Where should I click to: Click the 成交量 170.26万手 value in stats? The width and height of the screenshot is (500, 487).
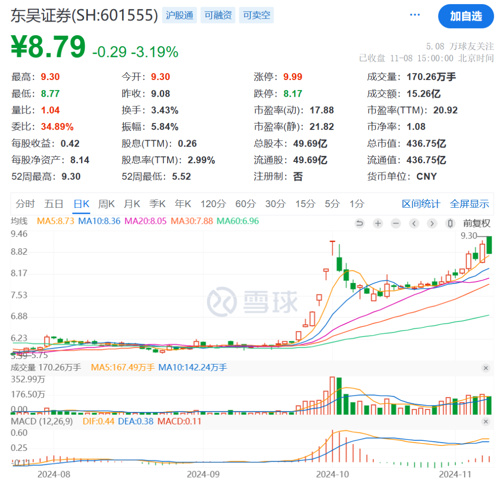(x=431, y=77)
